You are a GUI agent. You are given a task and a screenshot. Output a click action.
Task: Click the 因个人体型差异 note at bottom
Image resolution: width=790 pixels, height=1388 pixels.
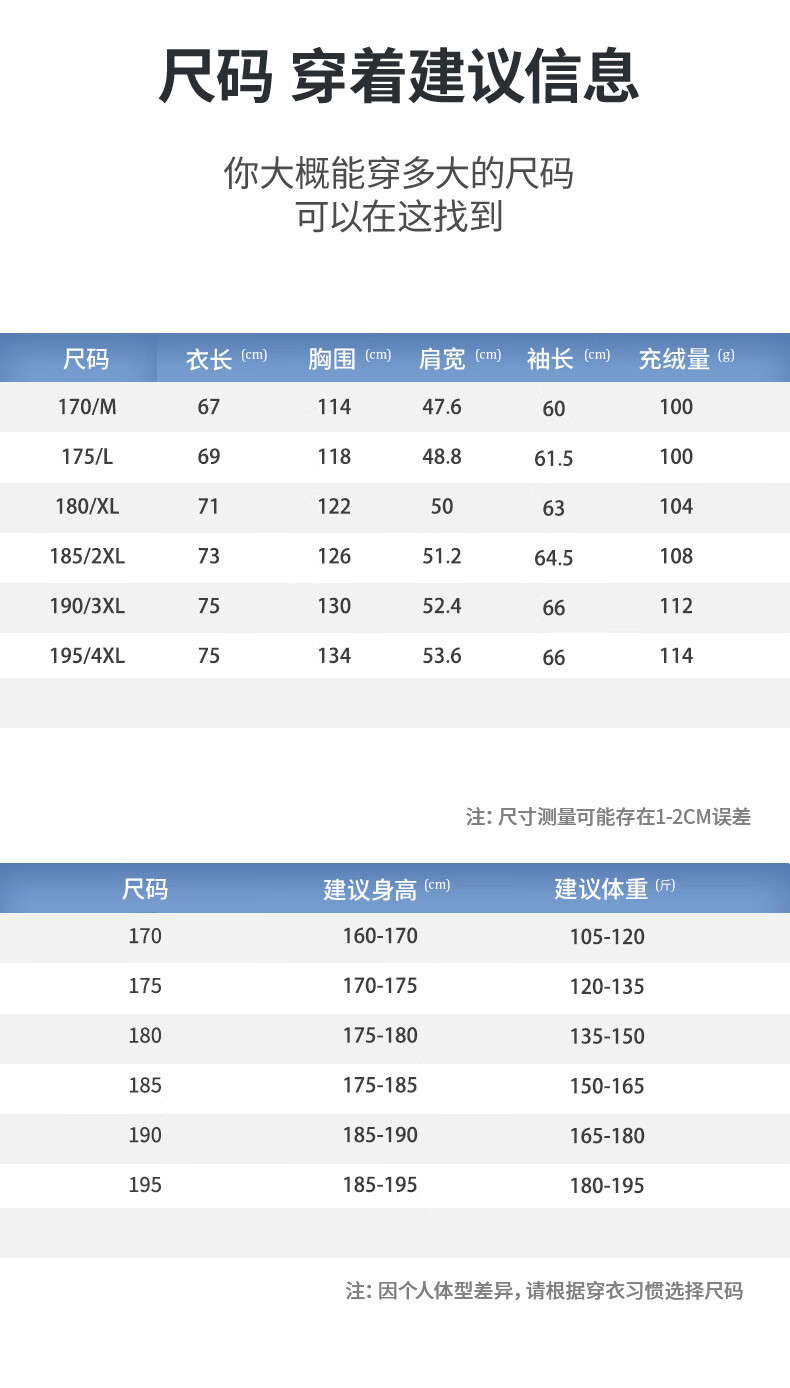(x=545, y=1291)
